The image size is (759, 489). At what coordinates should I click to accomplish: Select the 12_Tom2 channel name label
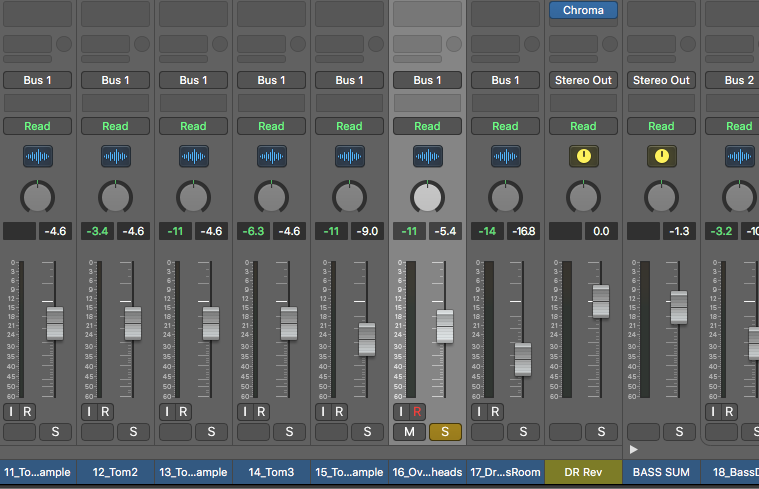115,472
